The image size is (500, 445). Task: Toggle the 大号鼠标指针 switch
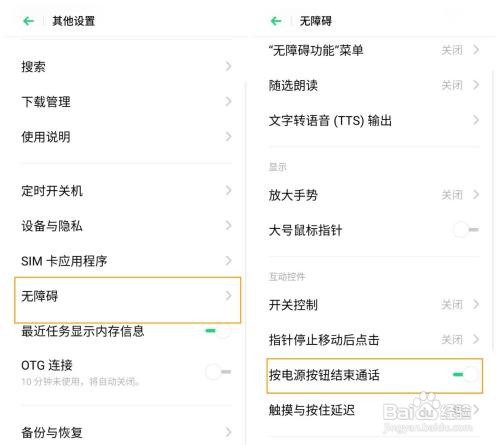tap(466, 230)
